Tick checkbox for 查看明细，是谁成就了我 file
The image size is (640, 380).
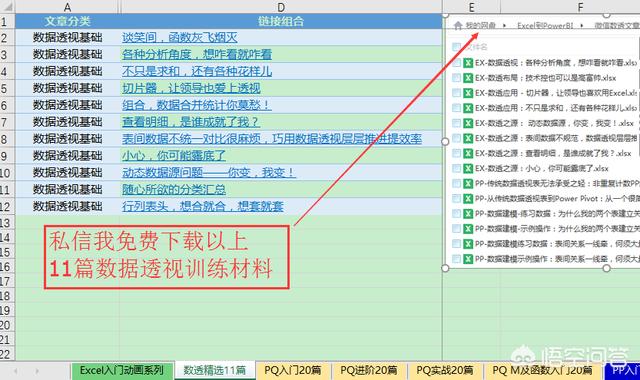point(456,153)
